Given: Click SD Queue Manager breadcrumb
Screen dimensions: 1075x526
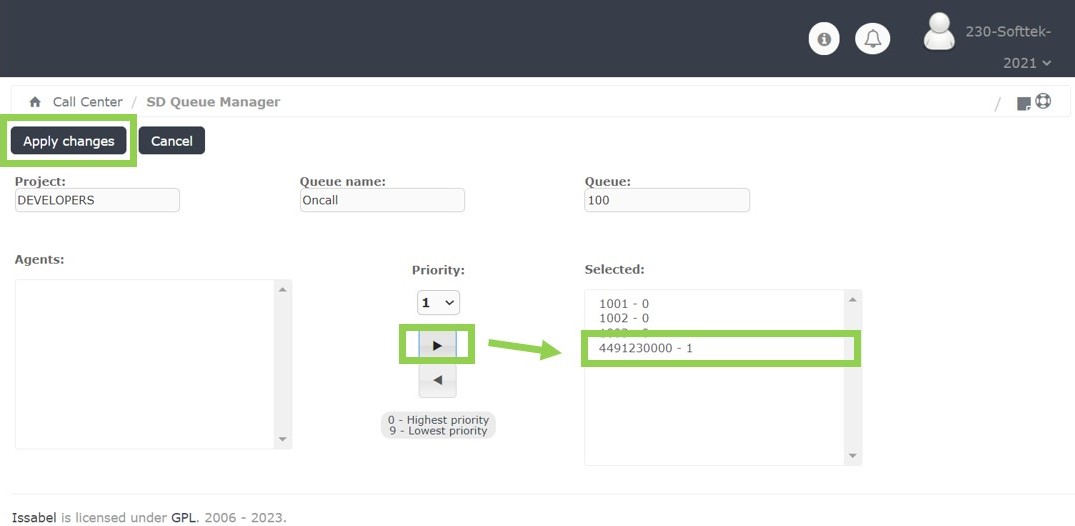Looking at the screenshot, I should [x=213, y=102].
